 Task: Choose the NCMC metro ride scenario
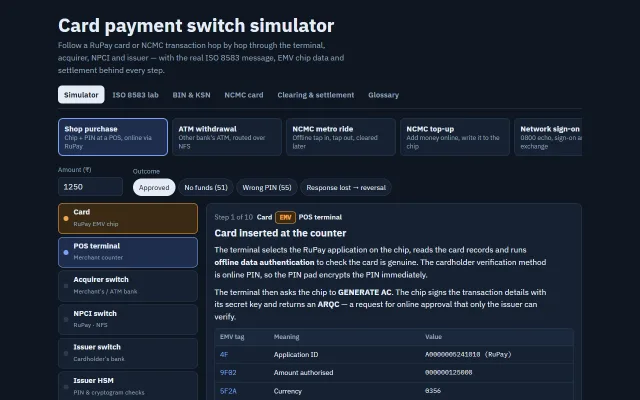point(341,137)
